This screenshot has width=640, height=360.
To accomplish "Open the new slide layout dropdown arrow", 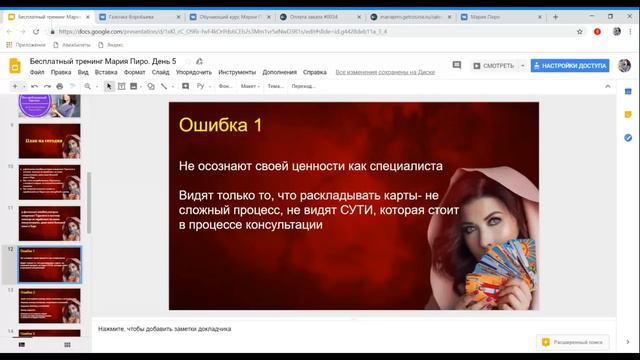I will coord(24,87).
